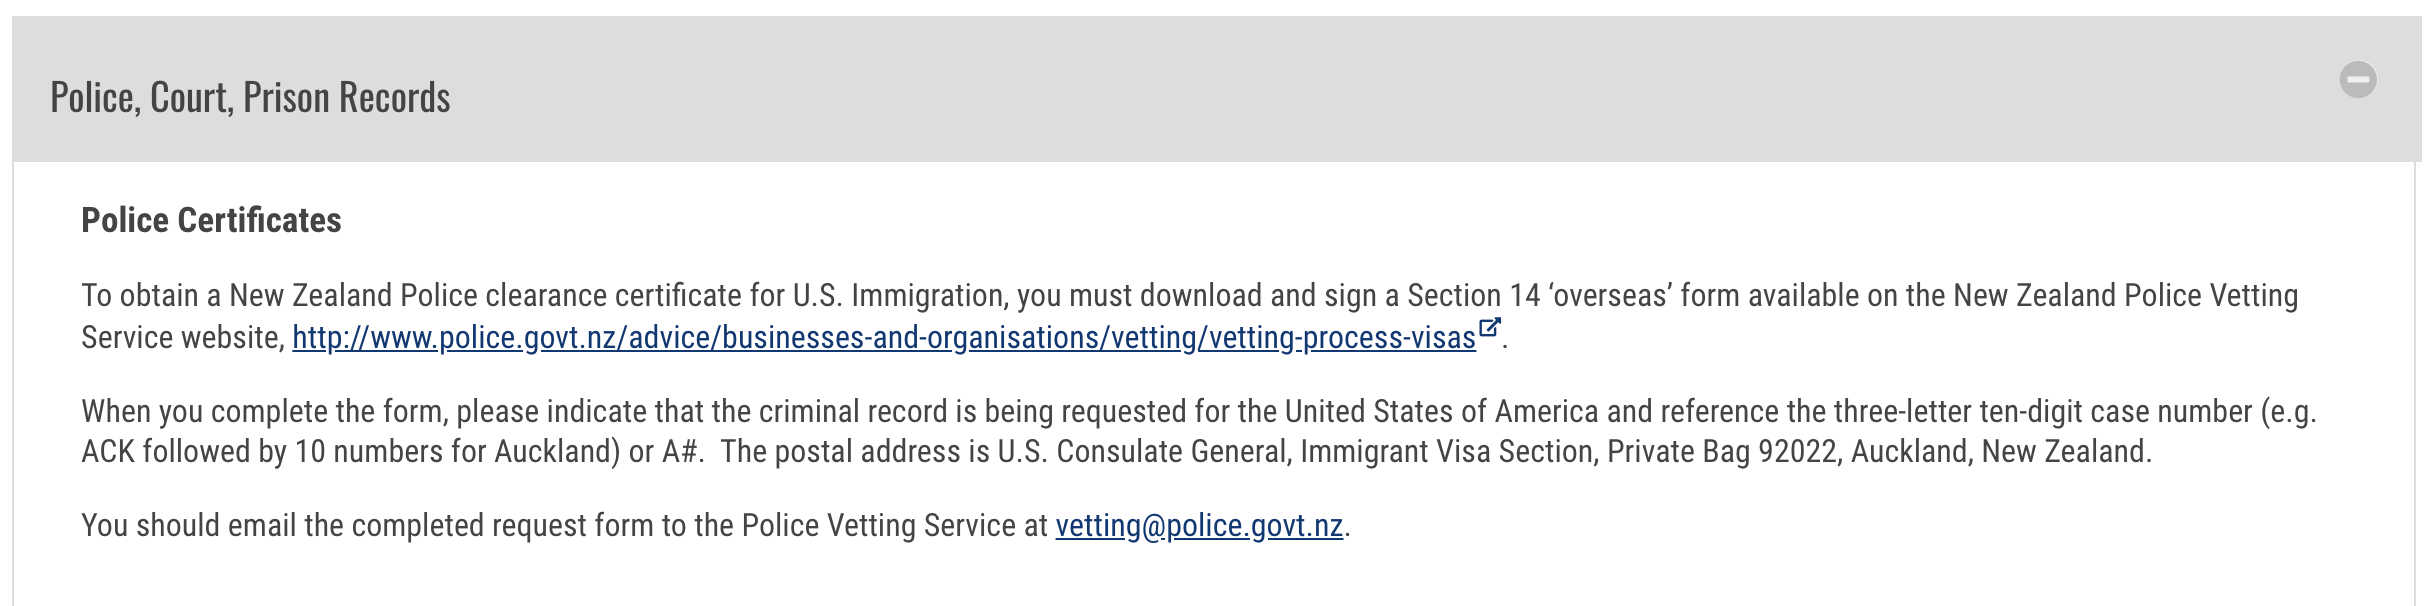
Task: Open the police.govt.nz vetting process link
Action: (x=884, y=338)
